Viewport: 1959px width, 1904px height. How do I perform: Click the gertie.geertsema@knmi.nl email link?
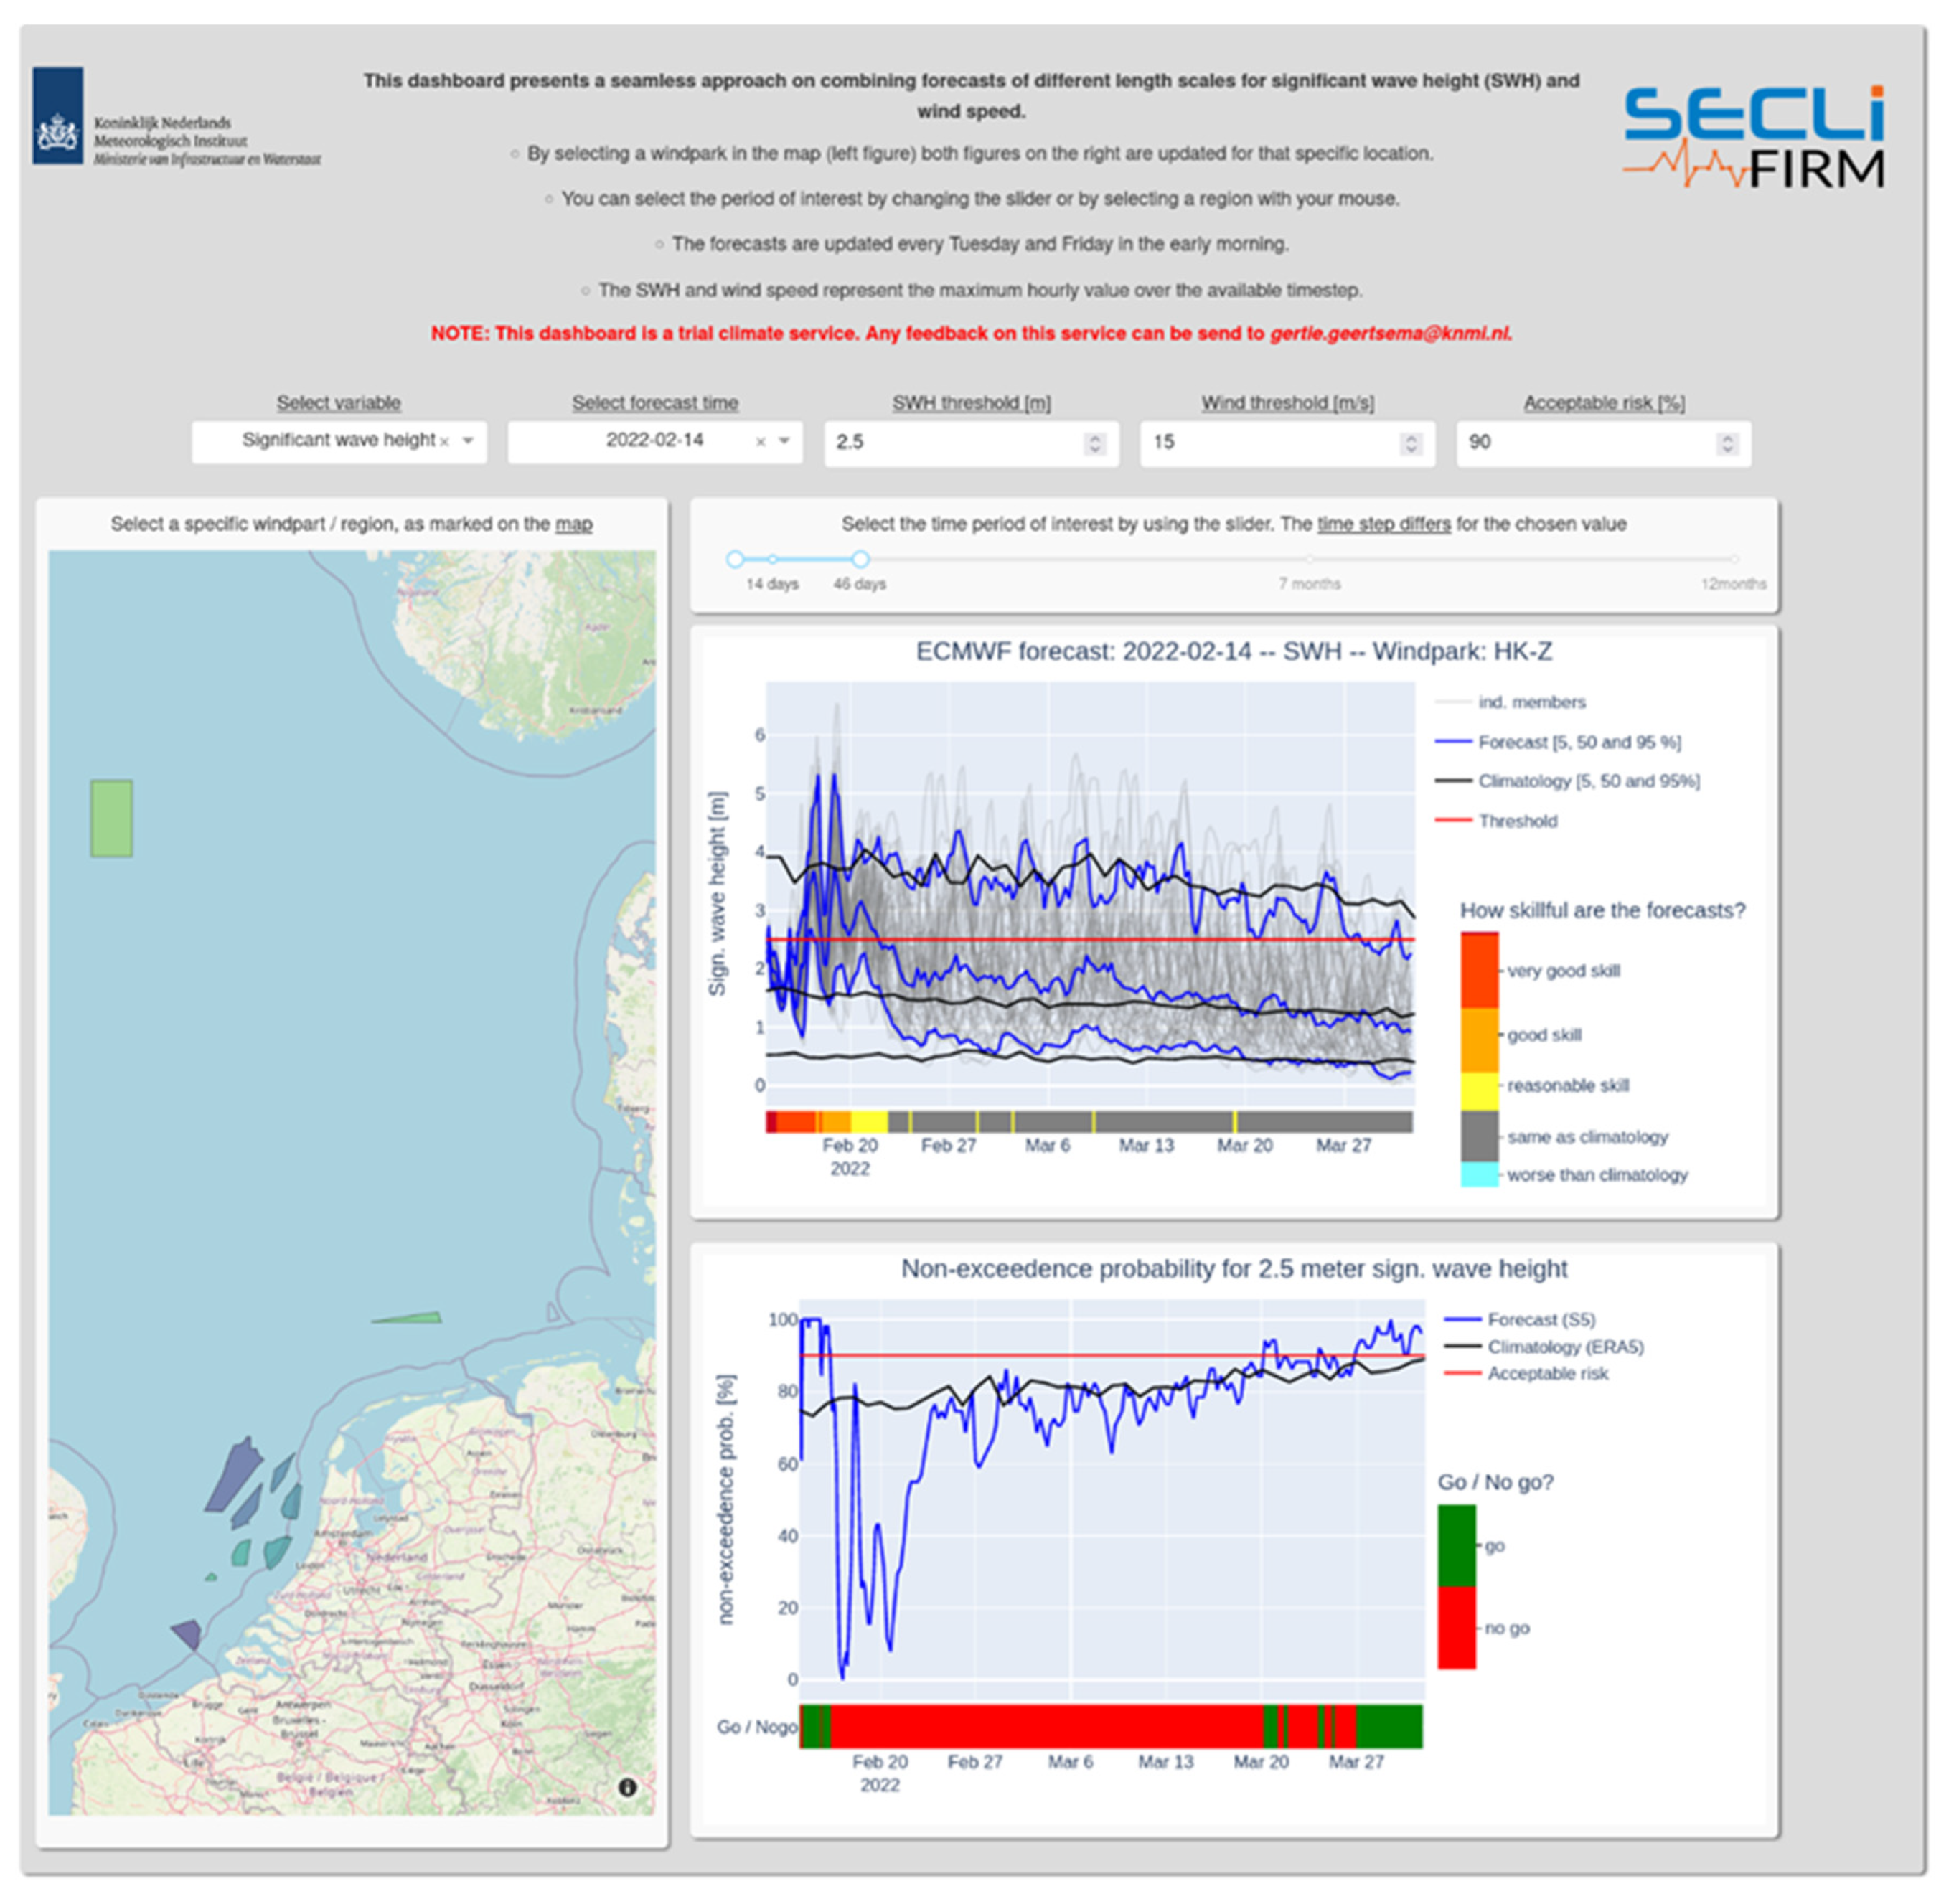click(1390, 334)
